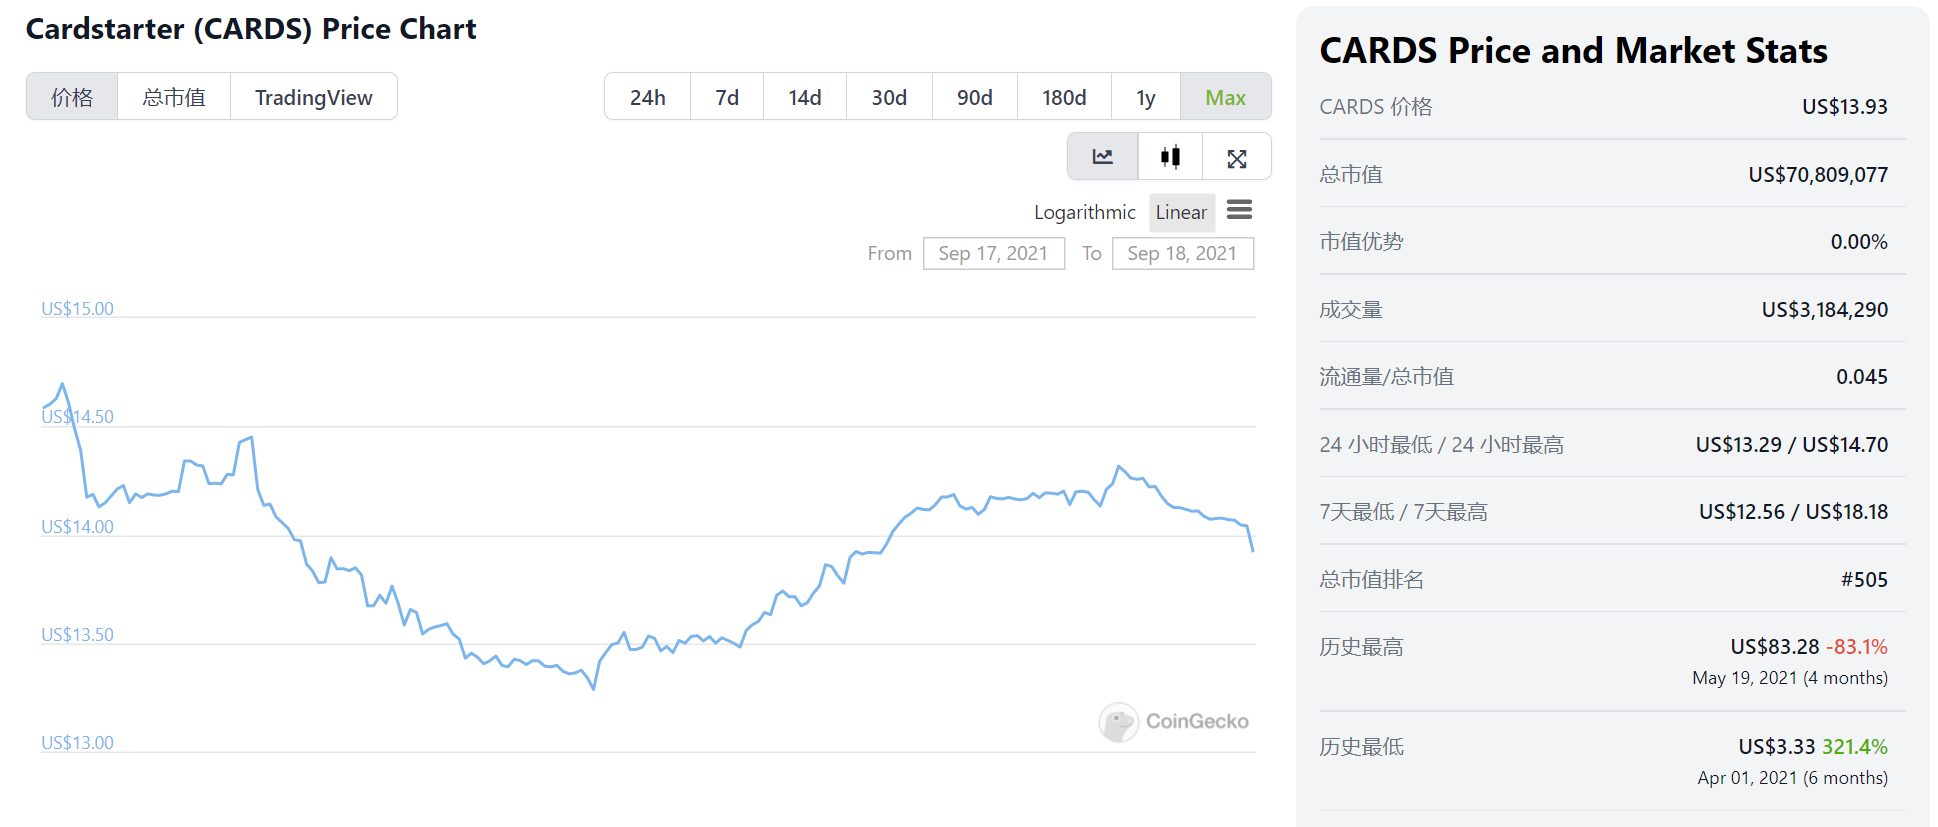Screen dimensions: 1938x827
Task: Switch to candlestick chart icon
Action: (1170, 157)
